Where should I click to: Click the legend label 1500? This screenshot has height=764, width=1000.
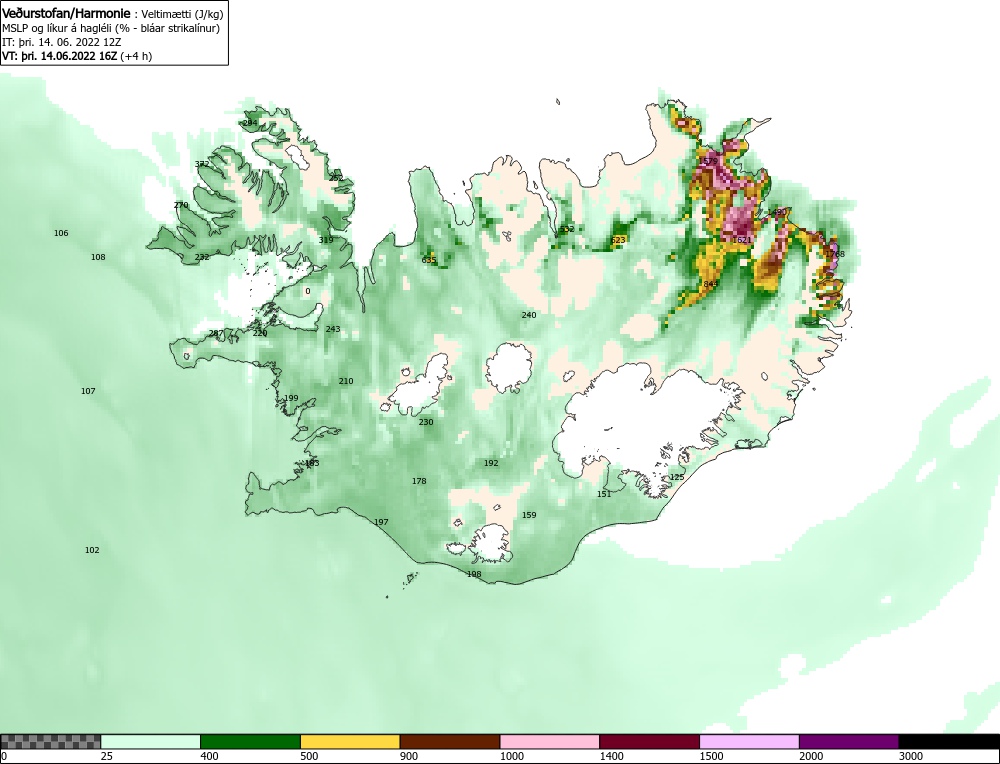click(711, 756)
